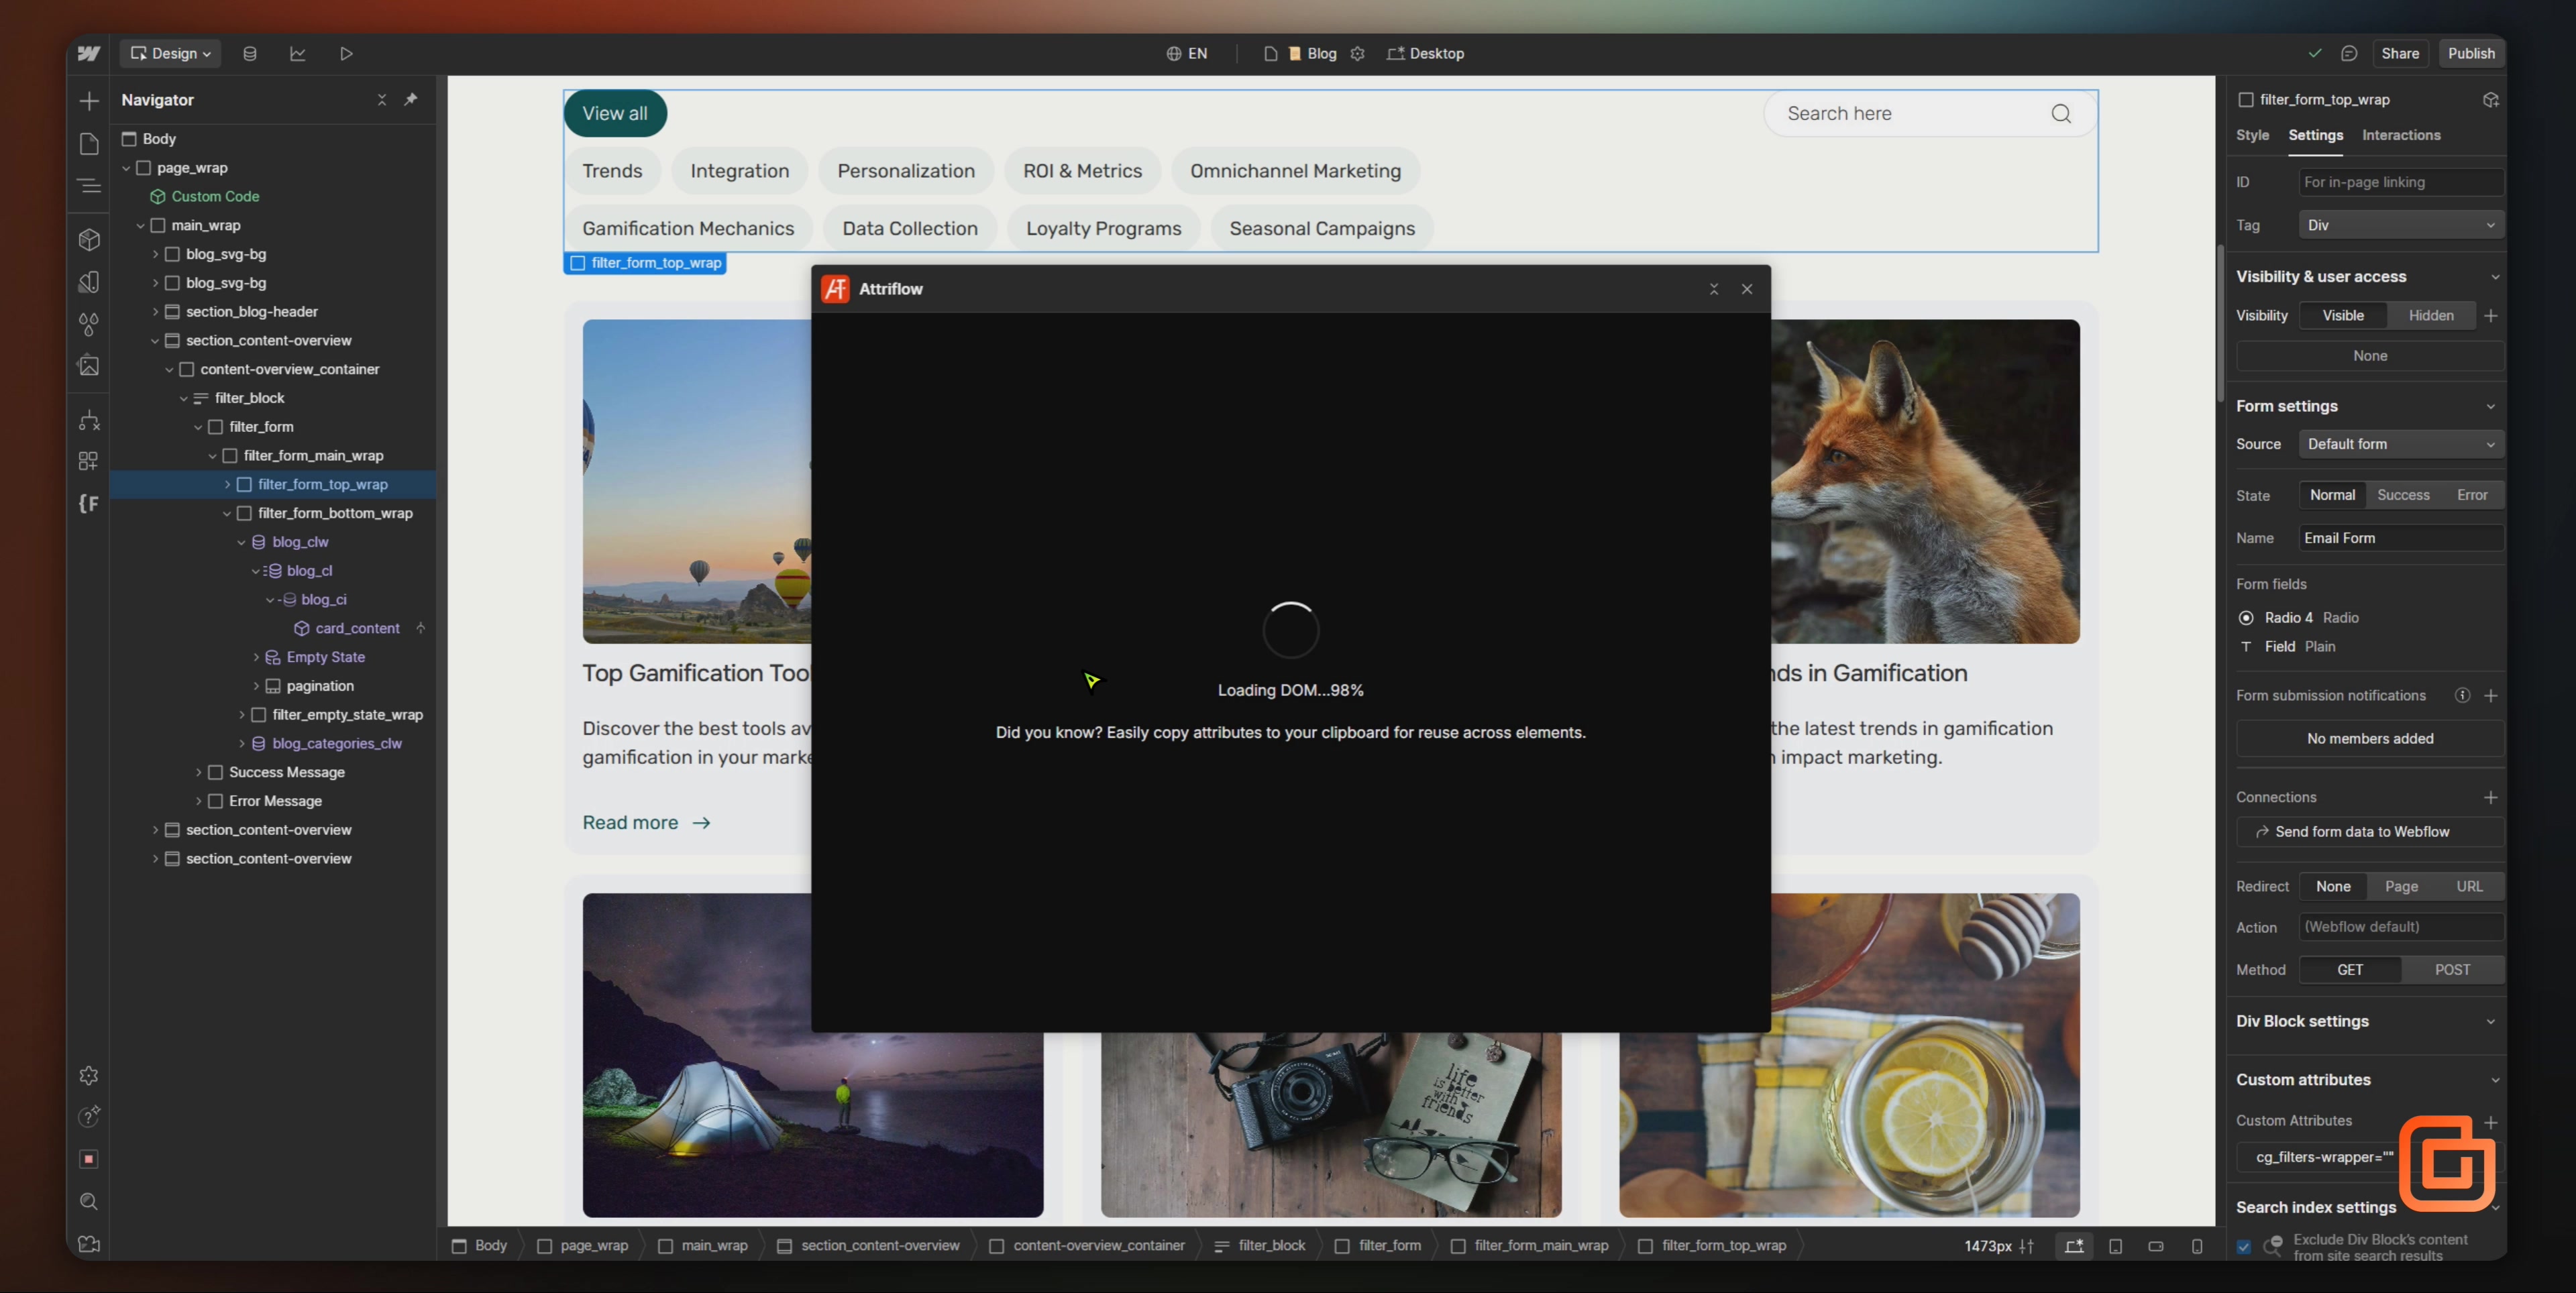Open the Assets image icon
2576x1293 pixels.
(x=89, y=366)
